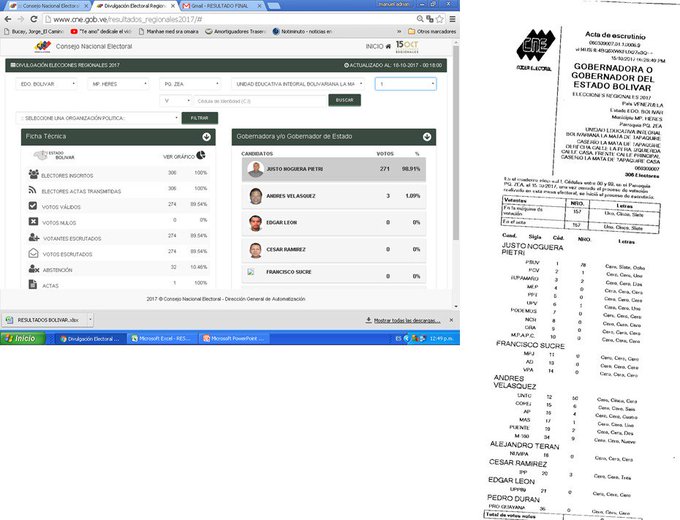The image size is (680, 520).
Task: Select the Justo Noguera Pietri candidate row
Action: click(x=333, y=169)
